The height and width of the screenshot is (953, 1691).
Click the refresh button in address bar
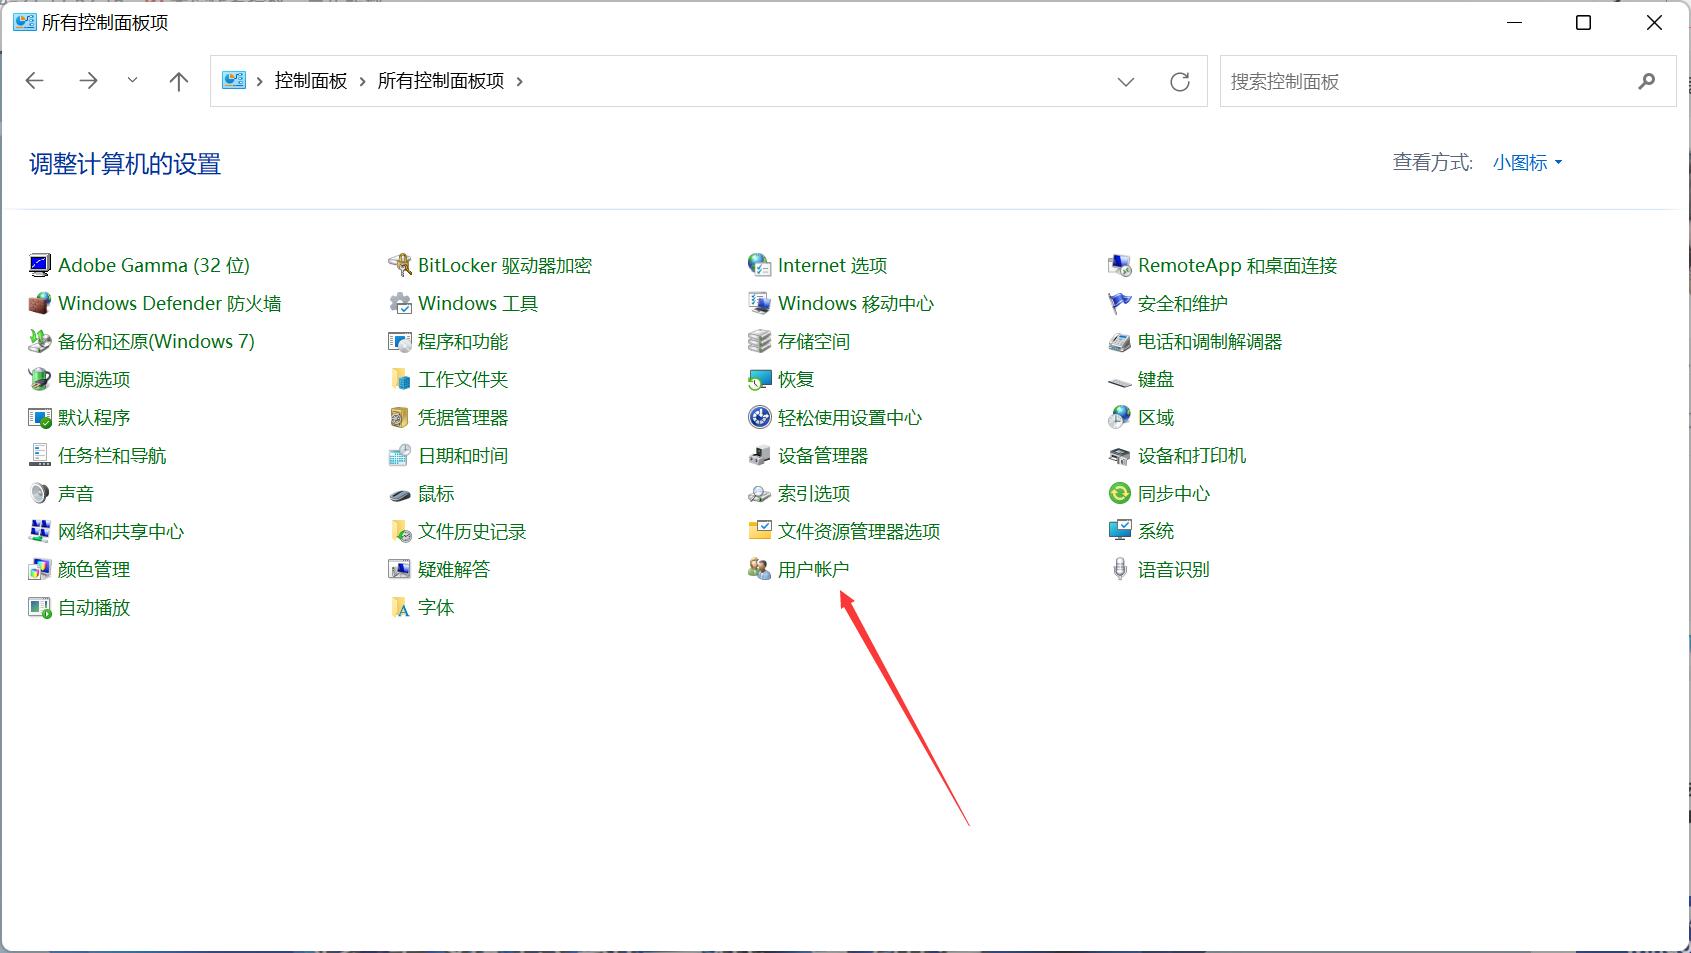click(1180, 82)
